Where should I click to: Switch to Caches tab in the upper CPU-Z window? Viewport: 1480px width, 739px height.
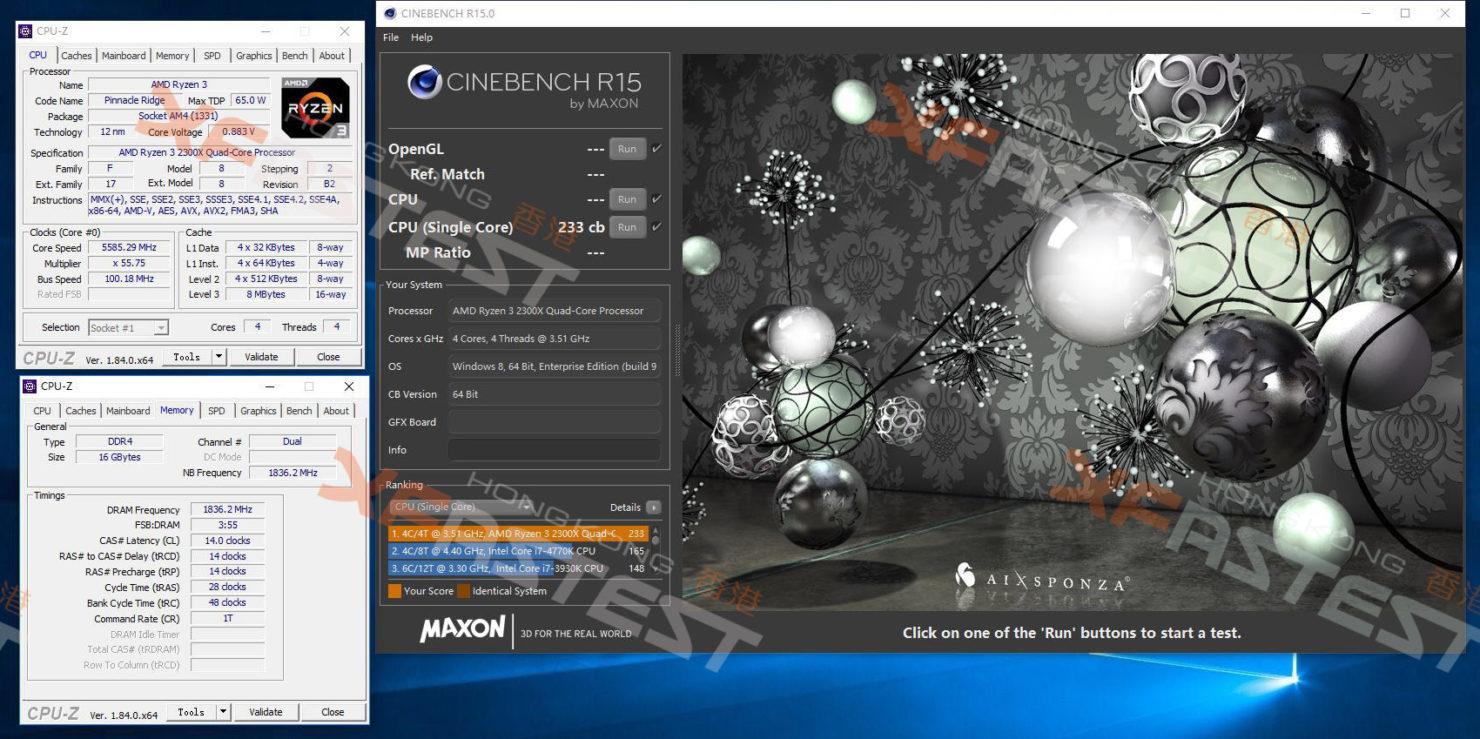tap(76, 56)
